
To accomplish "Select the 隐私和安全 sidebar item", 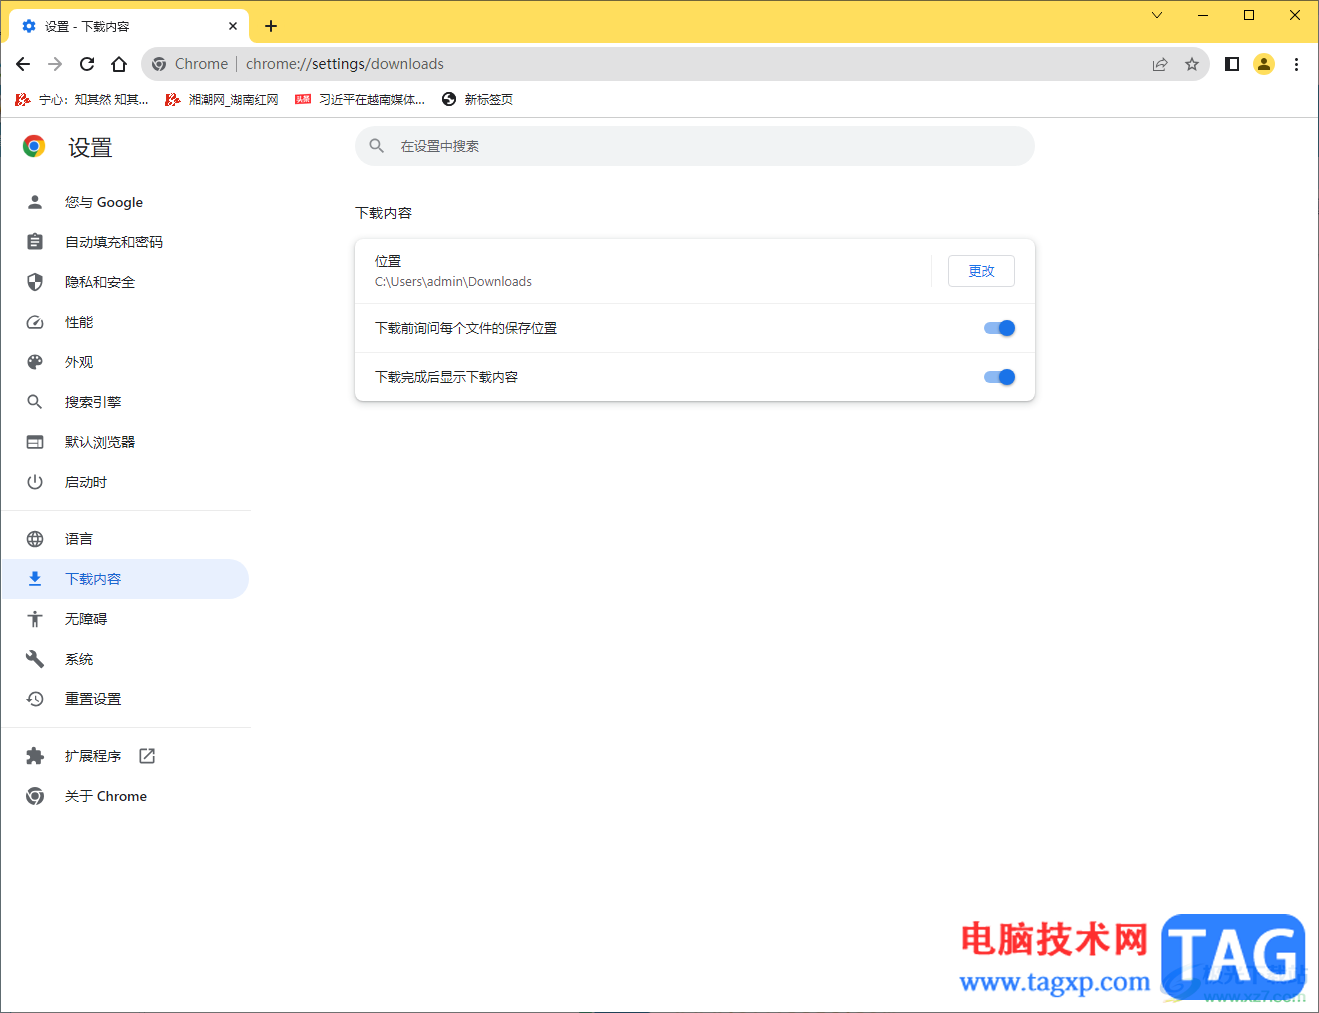I will (x=100, y=281).
